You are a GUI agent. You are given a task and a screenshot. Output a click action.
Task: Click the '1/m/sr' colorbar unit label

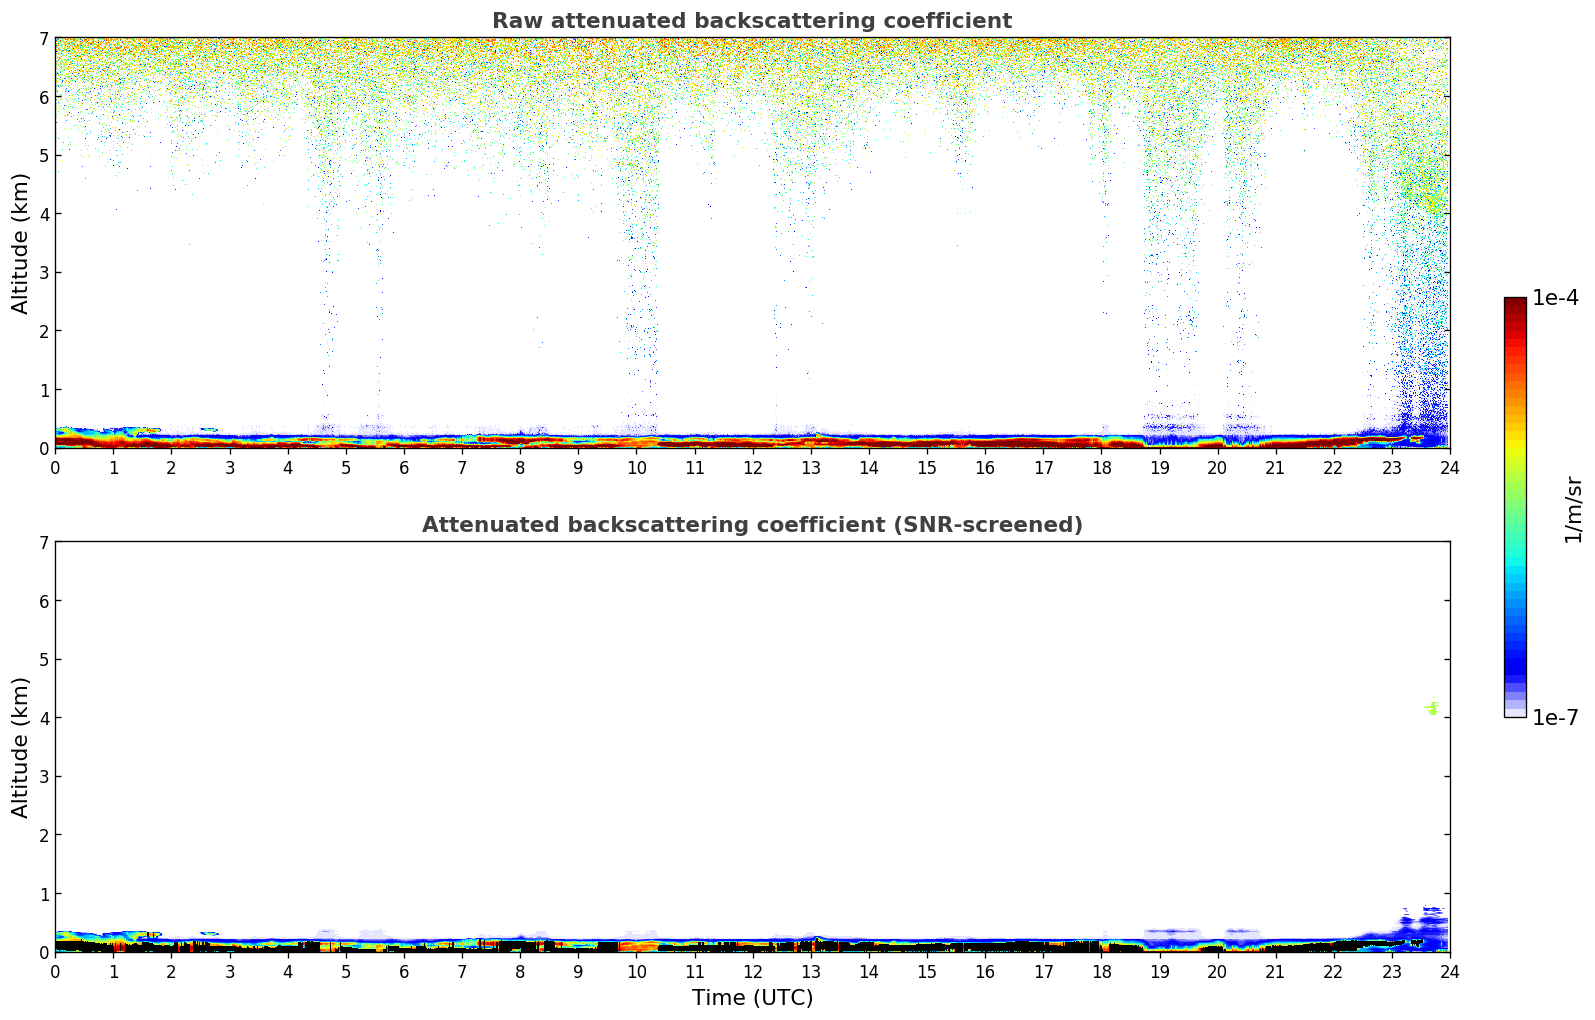click(x=1573, y=508)
